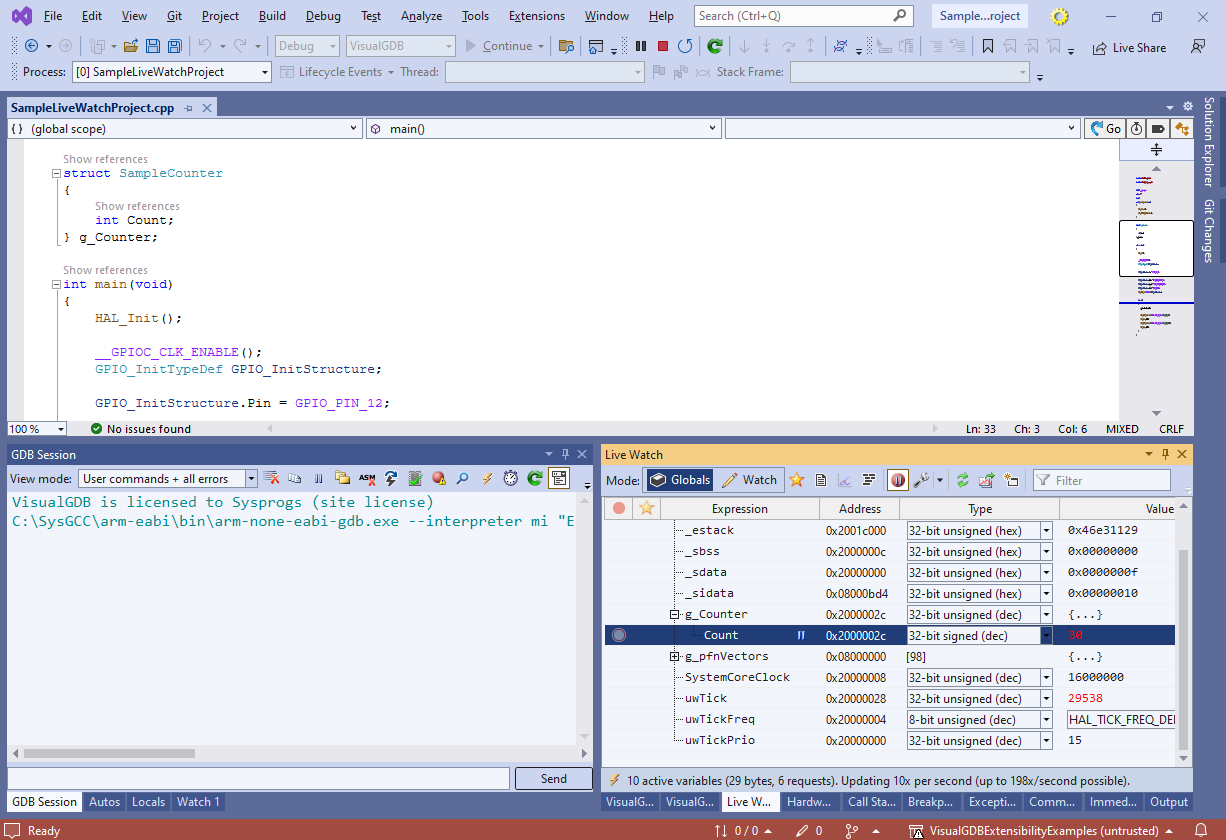The image size is (1226, 840).
Task: Click the Save All icon
Action: pos(174,46)
